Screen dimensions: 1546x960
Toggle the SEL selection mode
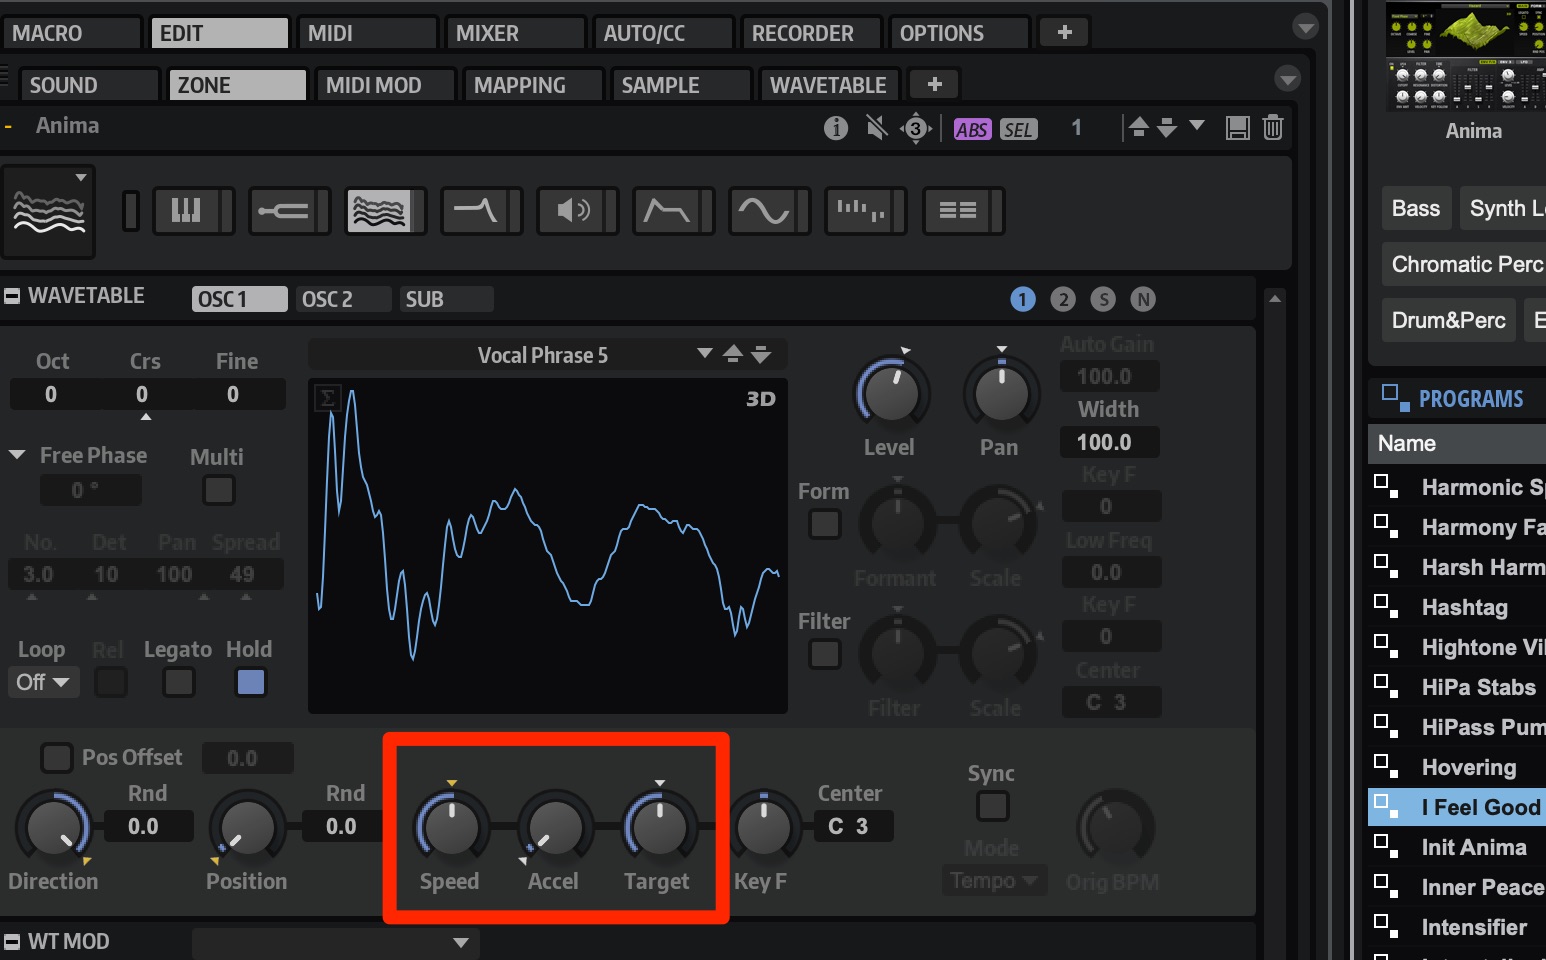pos(1018,129)
